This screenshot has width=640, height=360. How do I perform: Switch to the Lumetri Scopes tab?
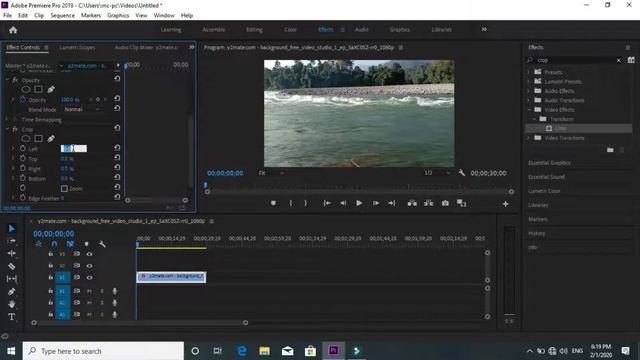77,47
